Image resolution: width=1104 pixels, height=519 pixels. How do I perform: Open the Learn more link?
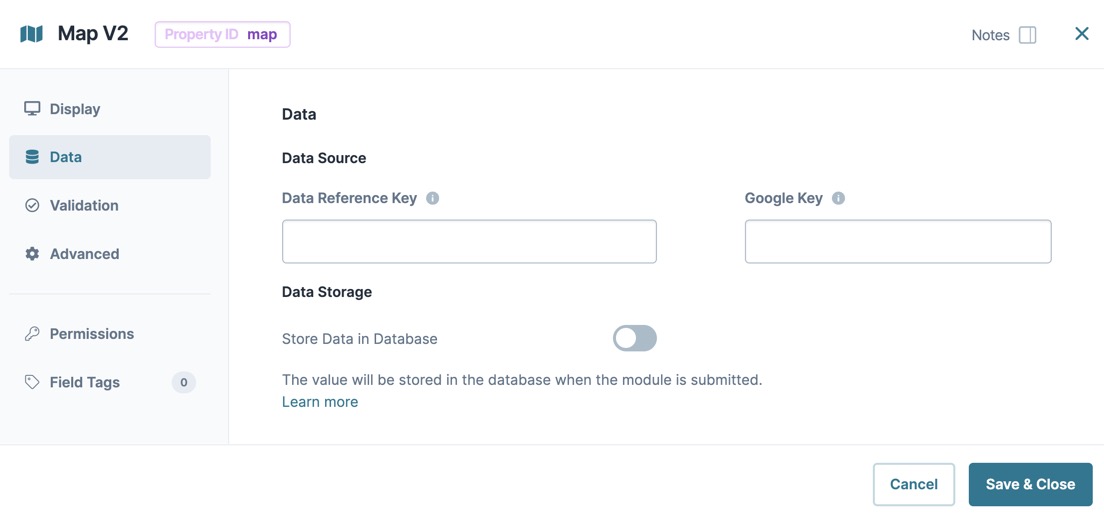320,402
